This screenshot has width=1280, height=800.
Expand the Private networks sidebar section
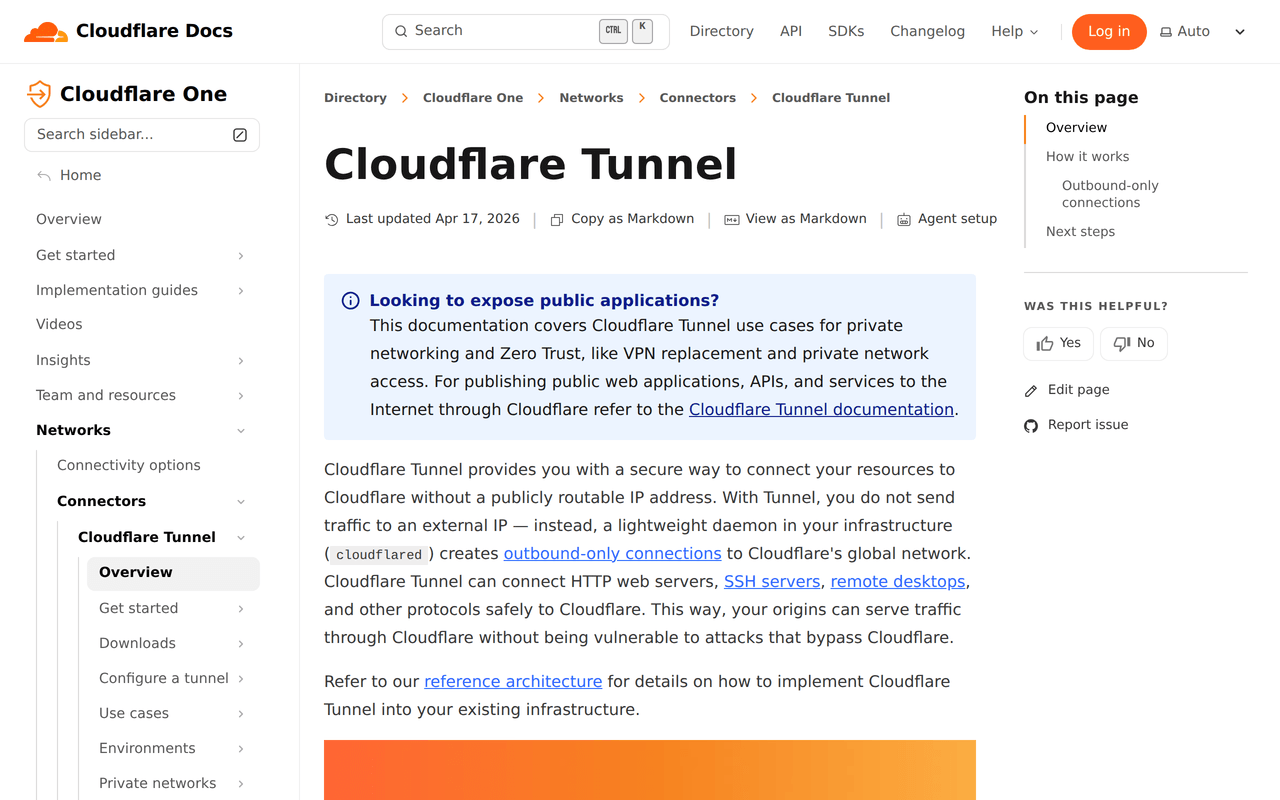pos(241,784)
